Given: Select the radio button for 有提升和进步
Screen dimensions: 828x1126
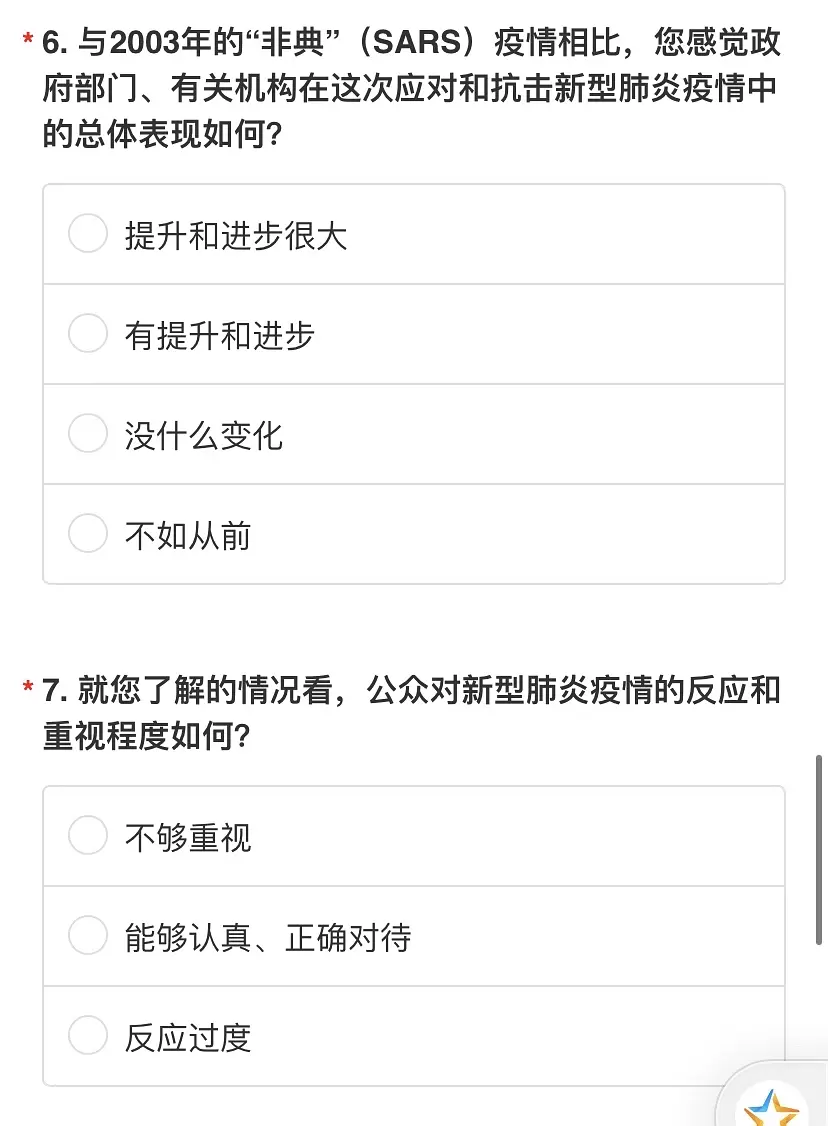Looking at the screenshot, I should click(x=88, y=333).
